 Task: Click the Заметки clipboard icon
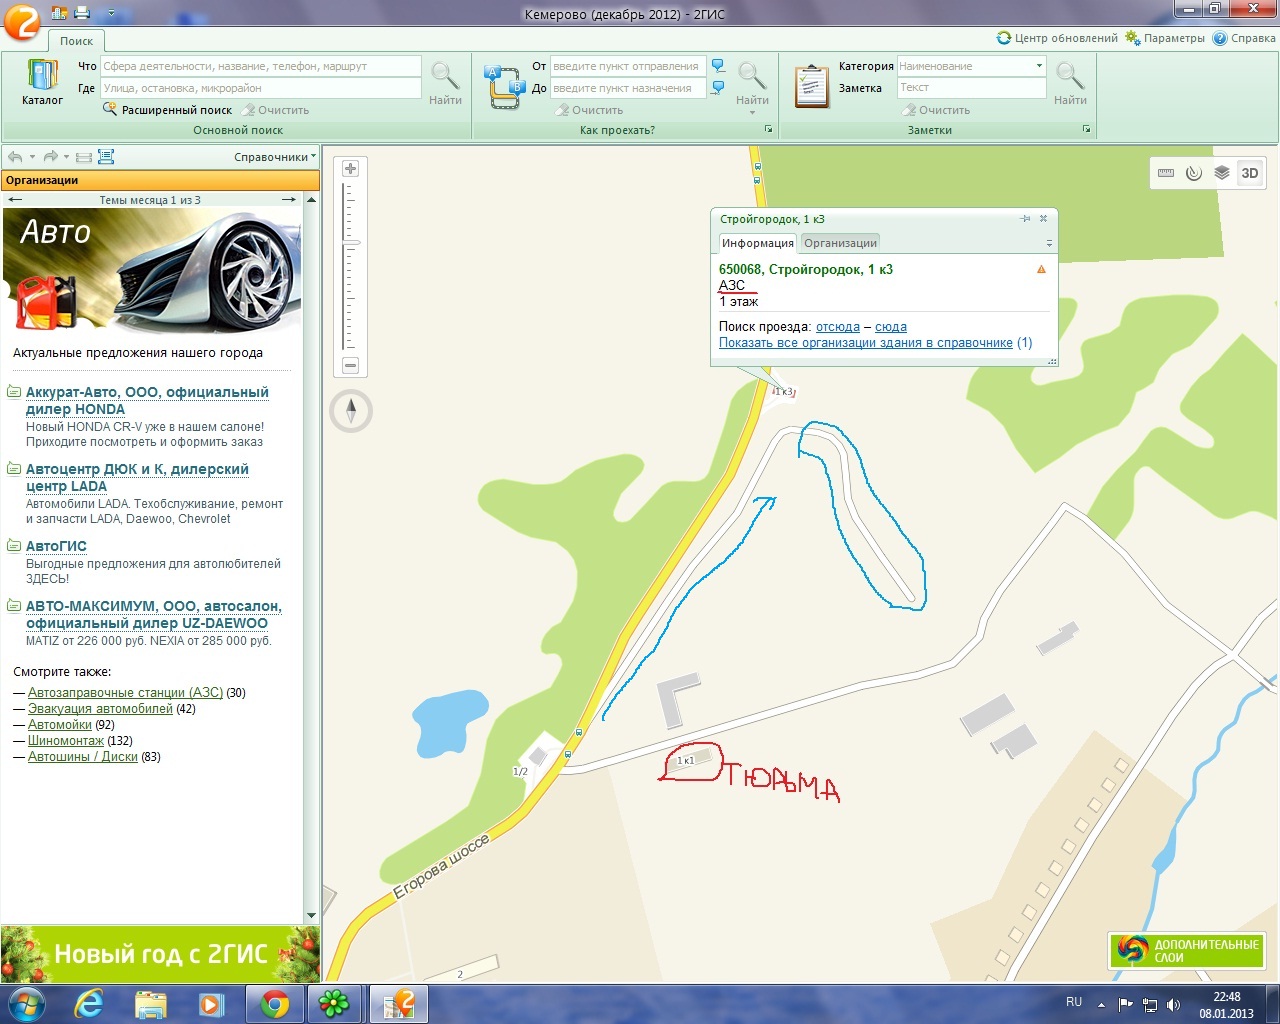(x=811, y=86)
